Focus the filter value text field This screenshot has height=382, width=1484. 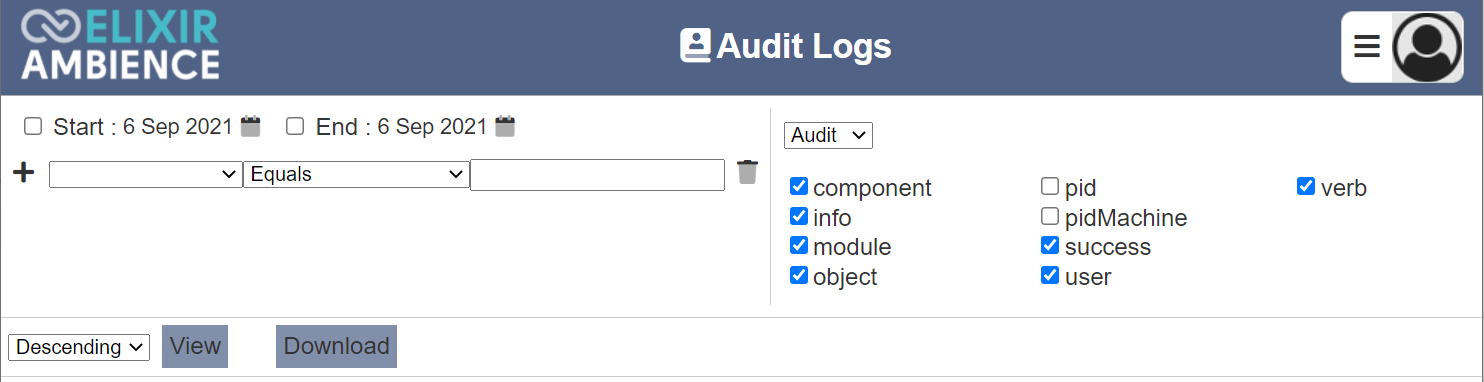(598, 174)
